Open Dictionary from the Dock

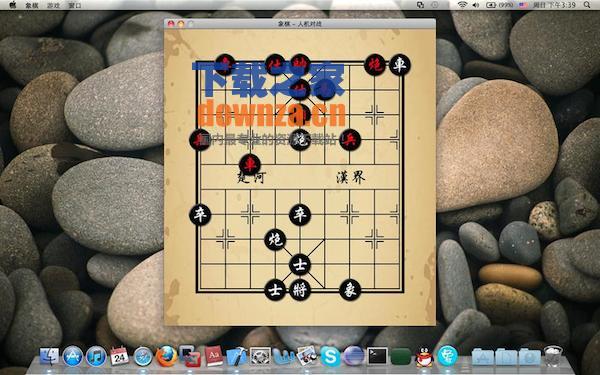point(214,356)
